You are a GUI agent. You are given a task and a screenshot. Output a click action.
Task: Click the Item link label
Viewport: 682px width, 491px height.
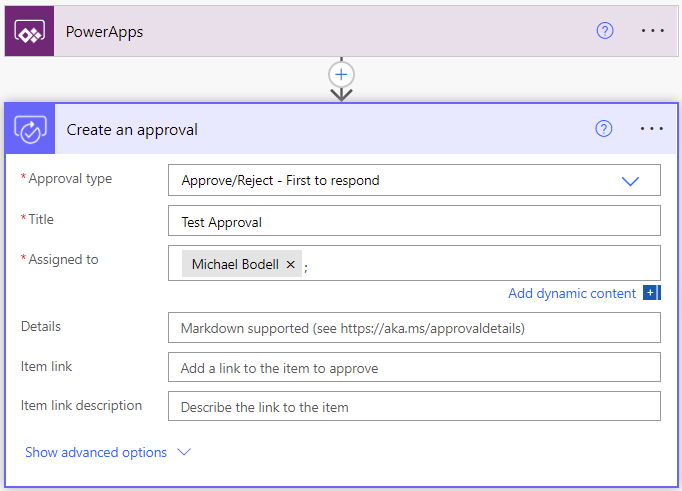(47, 367)
